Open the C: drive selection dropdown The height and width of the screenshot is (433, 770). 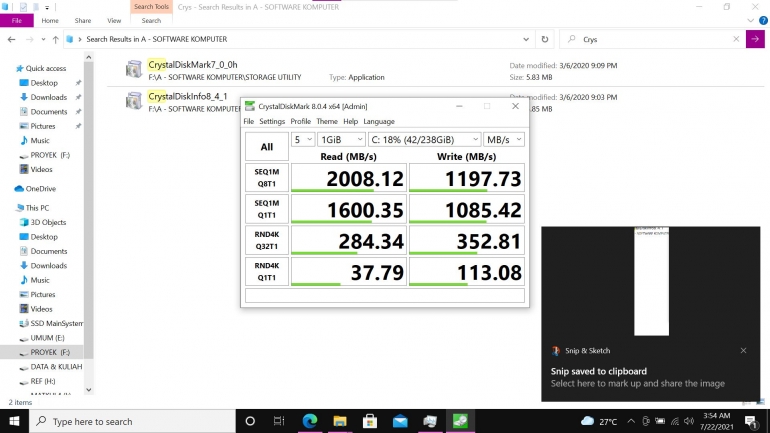[424, 140]
